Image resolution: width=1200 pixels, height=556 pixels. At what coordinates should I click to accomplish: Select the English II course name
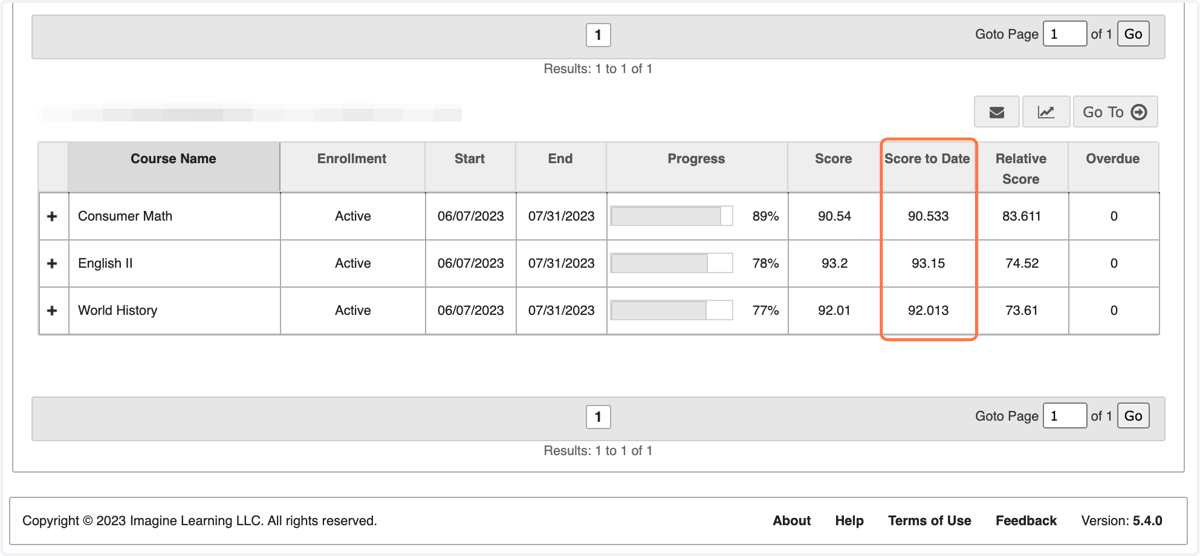click(105, 263)
